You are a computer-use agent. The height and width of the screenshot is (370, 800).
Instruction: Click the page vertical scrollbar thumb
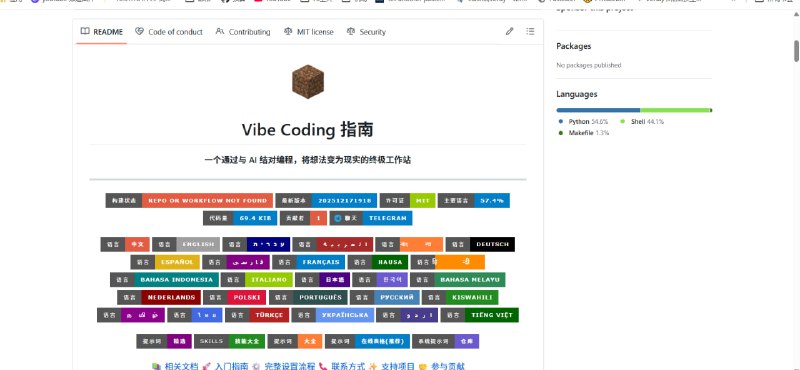[796, 51]
